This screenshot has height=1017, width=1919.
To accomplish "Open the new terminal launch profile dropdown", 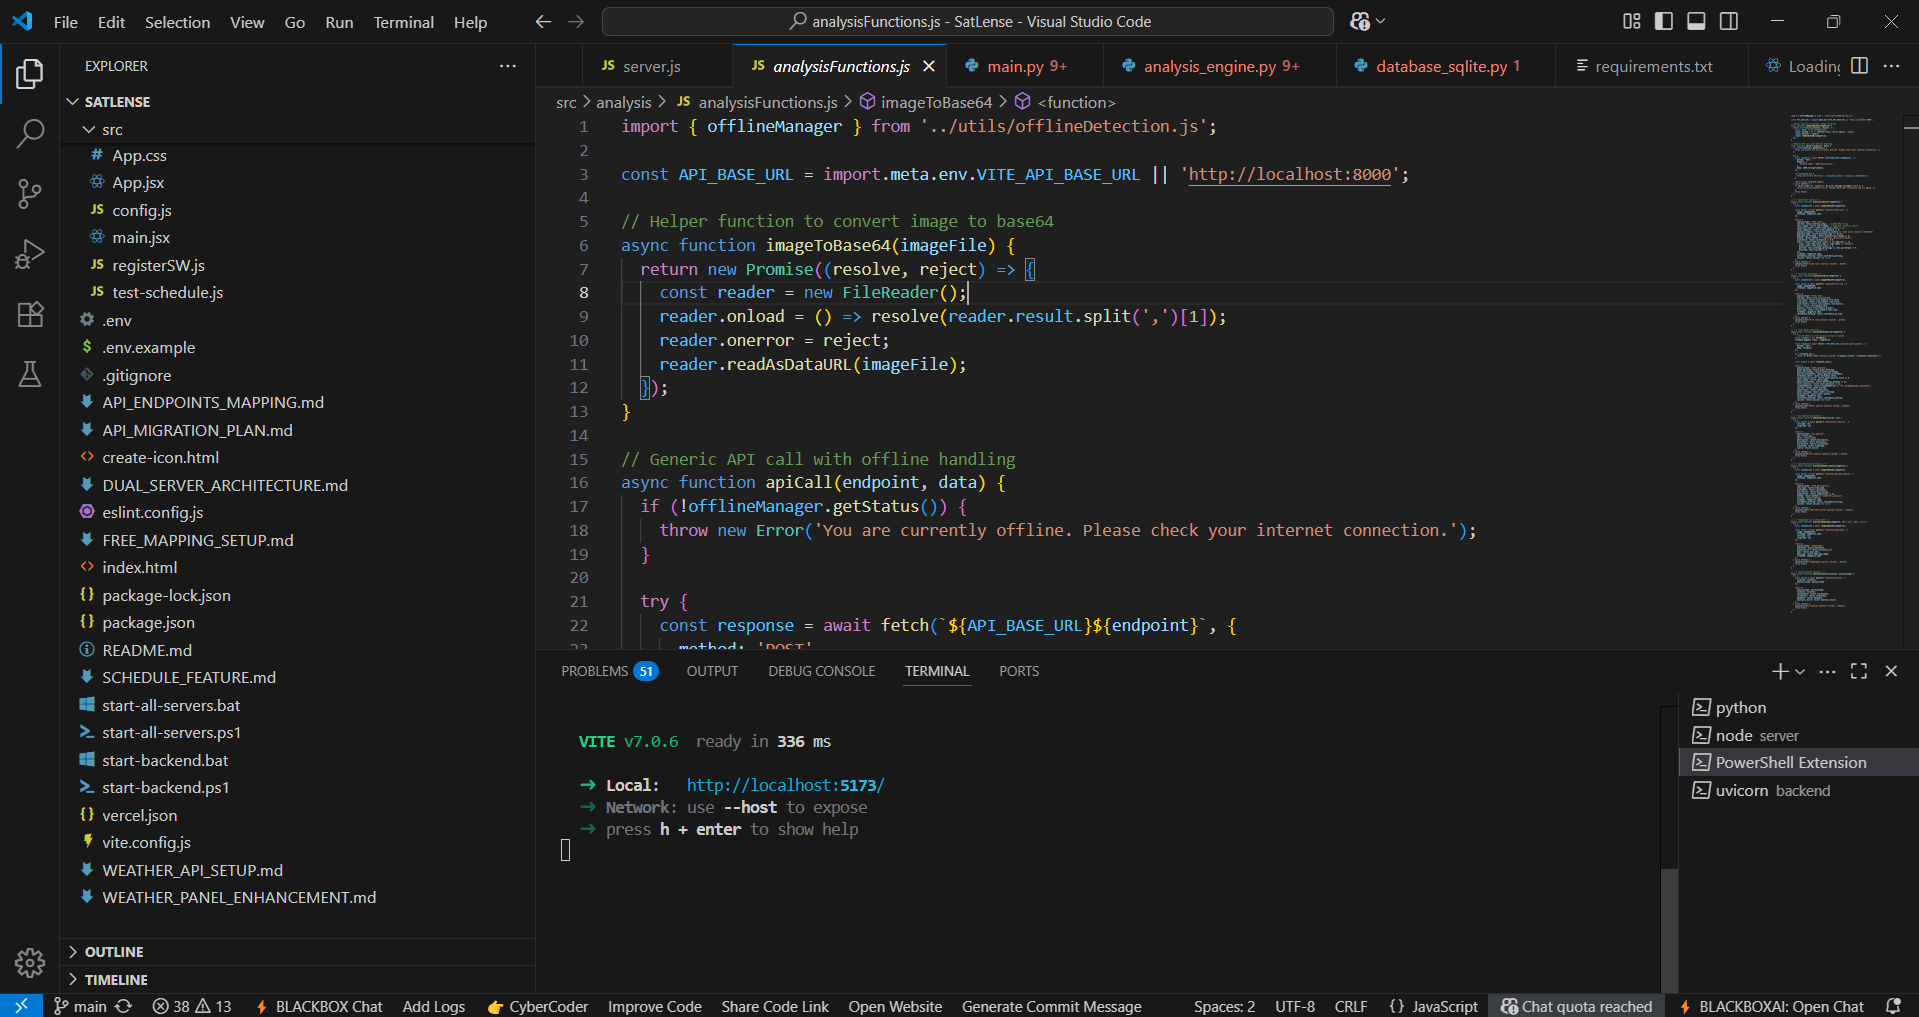I will pos(1800,672).
